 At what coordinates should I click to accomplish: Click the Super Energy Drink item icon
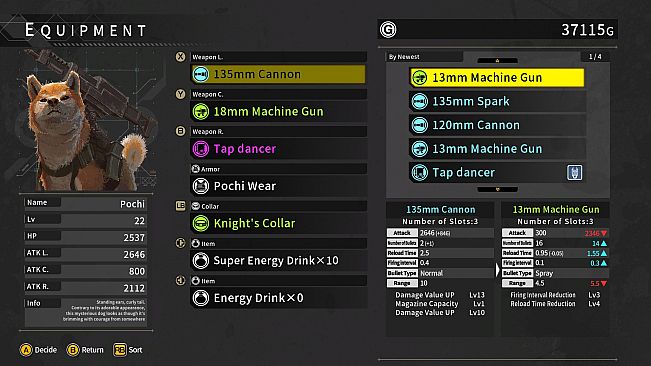click(201, 261)
